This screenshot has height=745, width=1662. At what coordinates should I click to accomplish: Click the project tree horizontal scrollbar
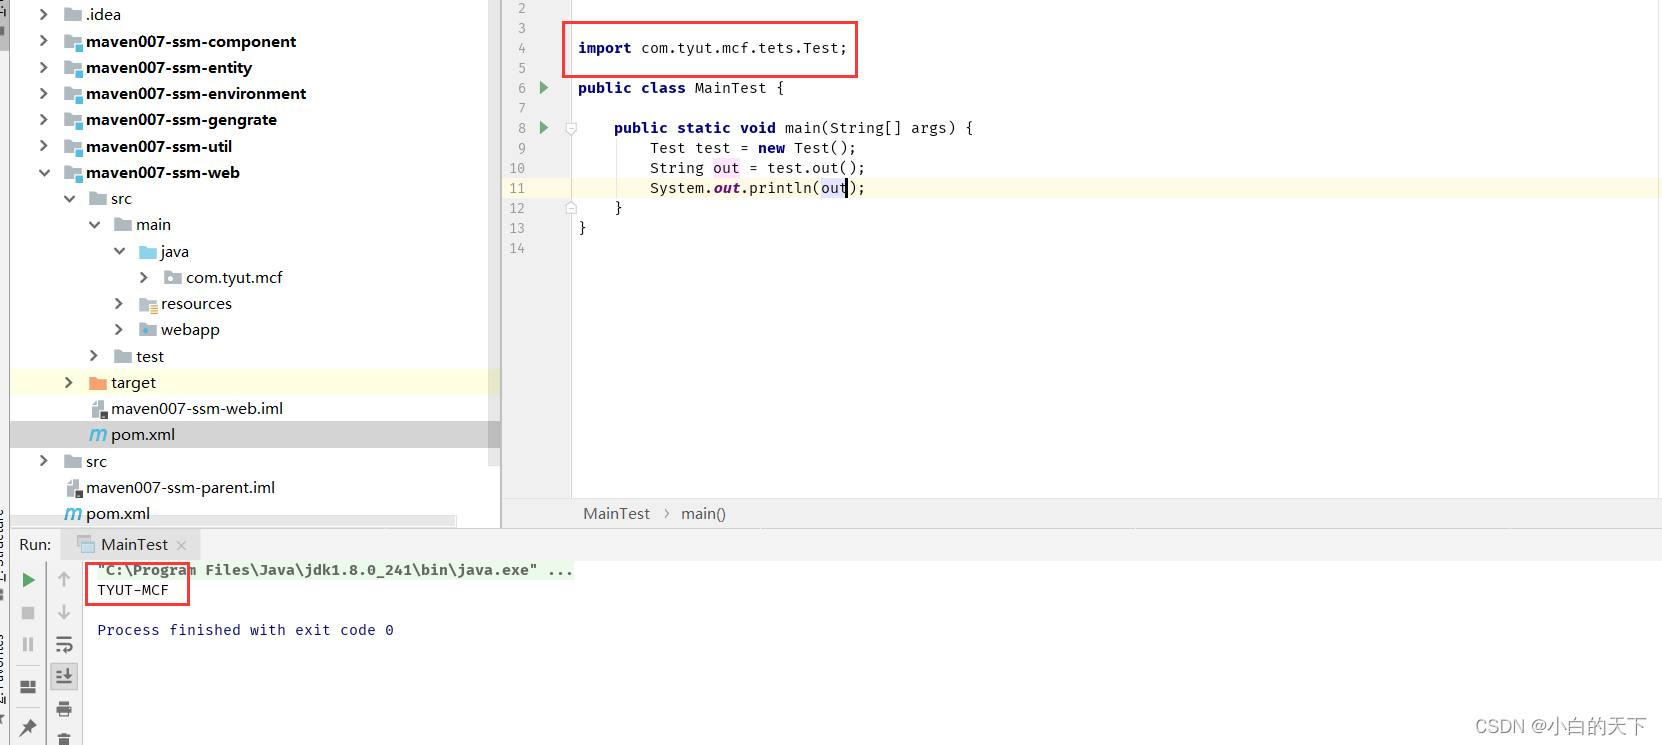232,521
